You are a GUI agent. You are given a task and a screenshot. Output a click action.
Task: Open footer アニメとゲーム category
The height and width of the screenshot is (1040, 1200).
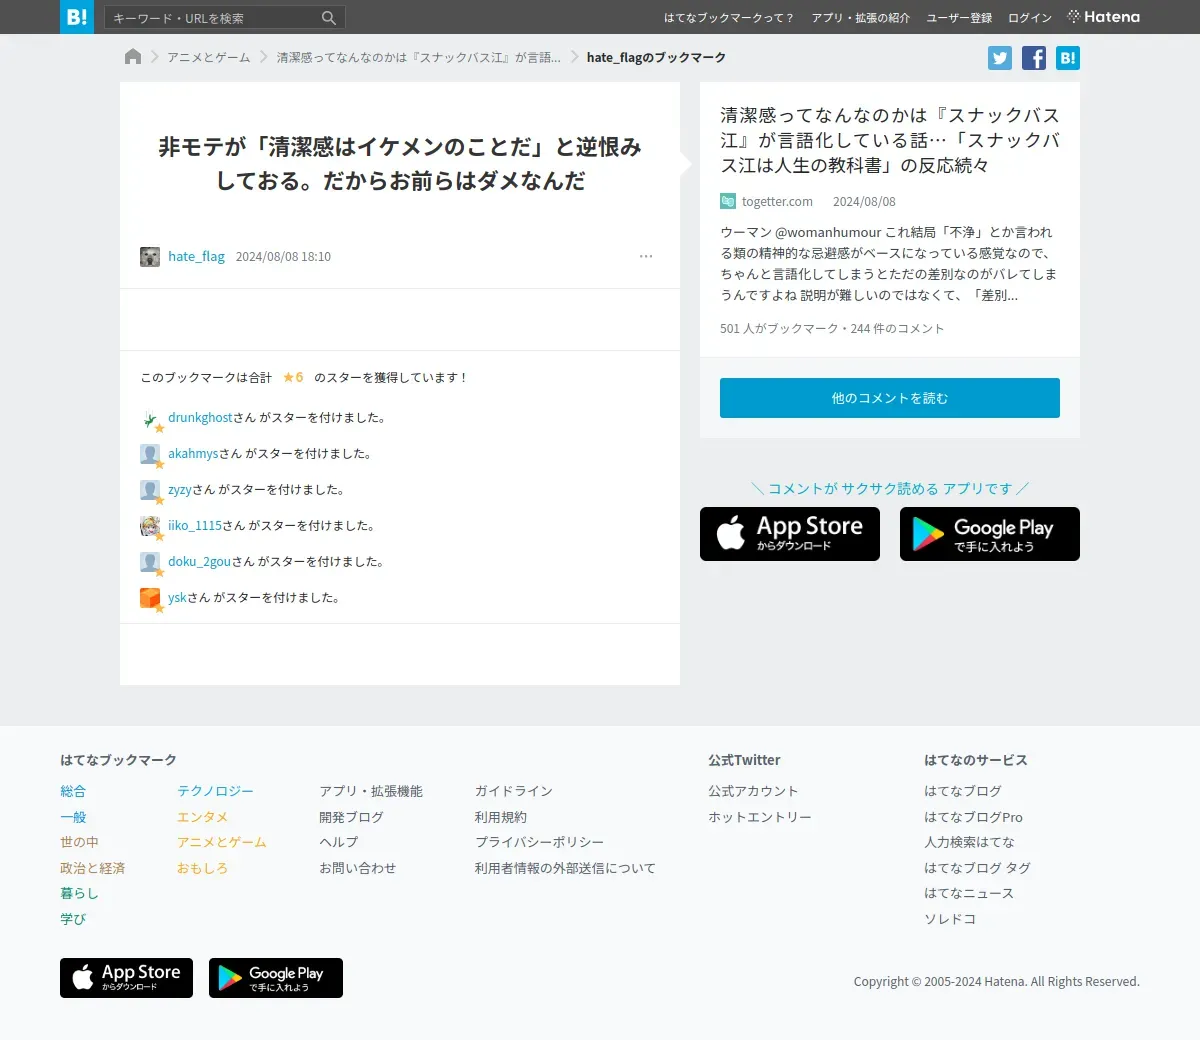[222, 842]
